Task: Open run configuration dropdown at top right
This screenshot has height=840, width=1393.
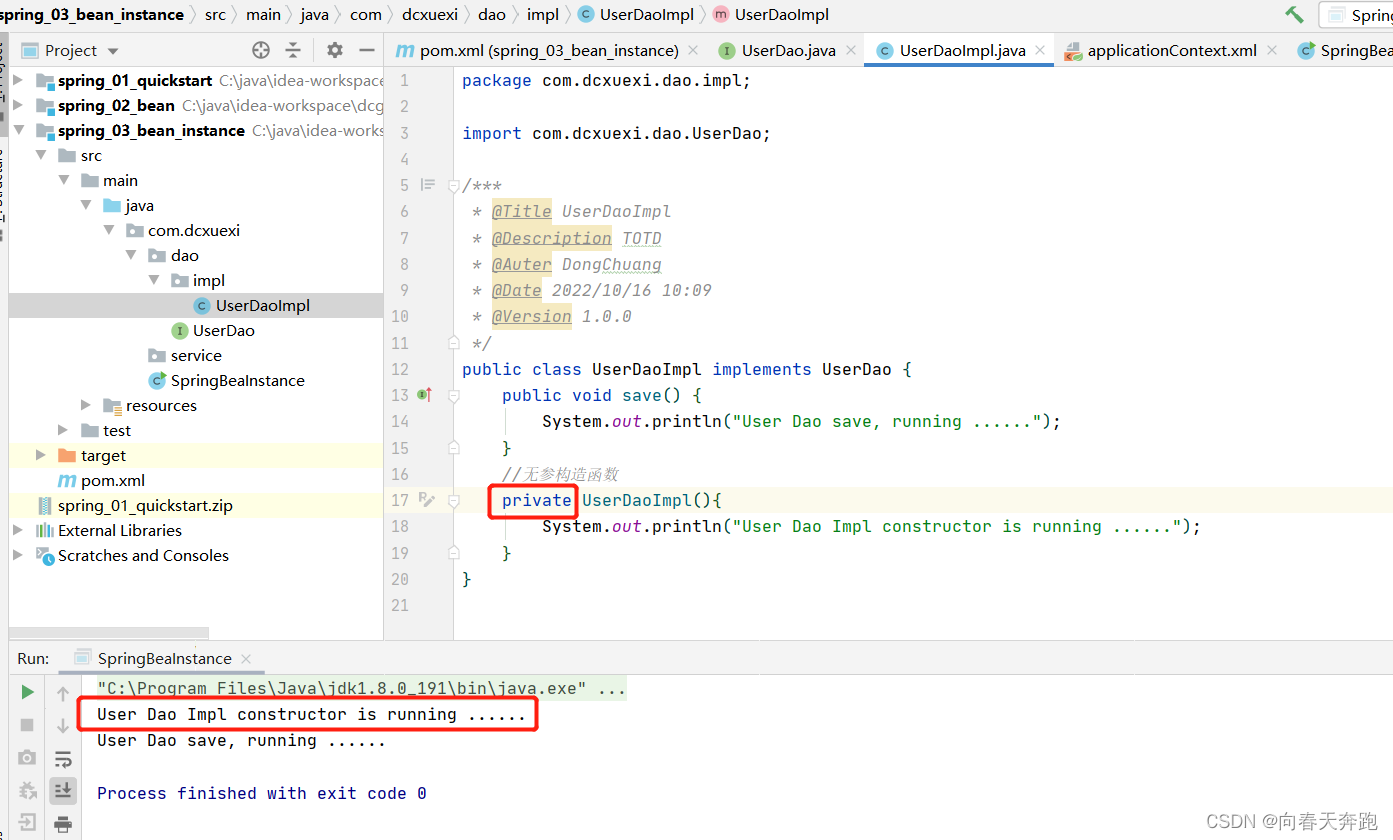Action: tap(1356, 15)
